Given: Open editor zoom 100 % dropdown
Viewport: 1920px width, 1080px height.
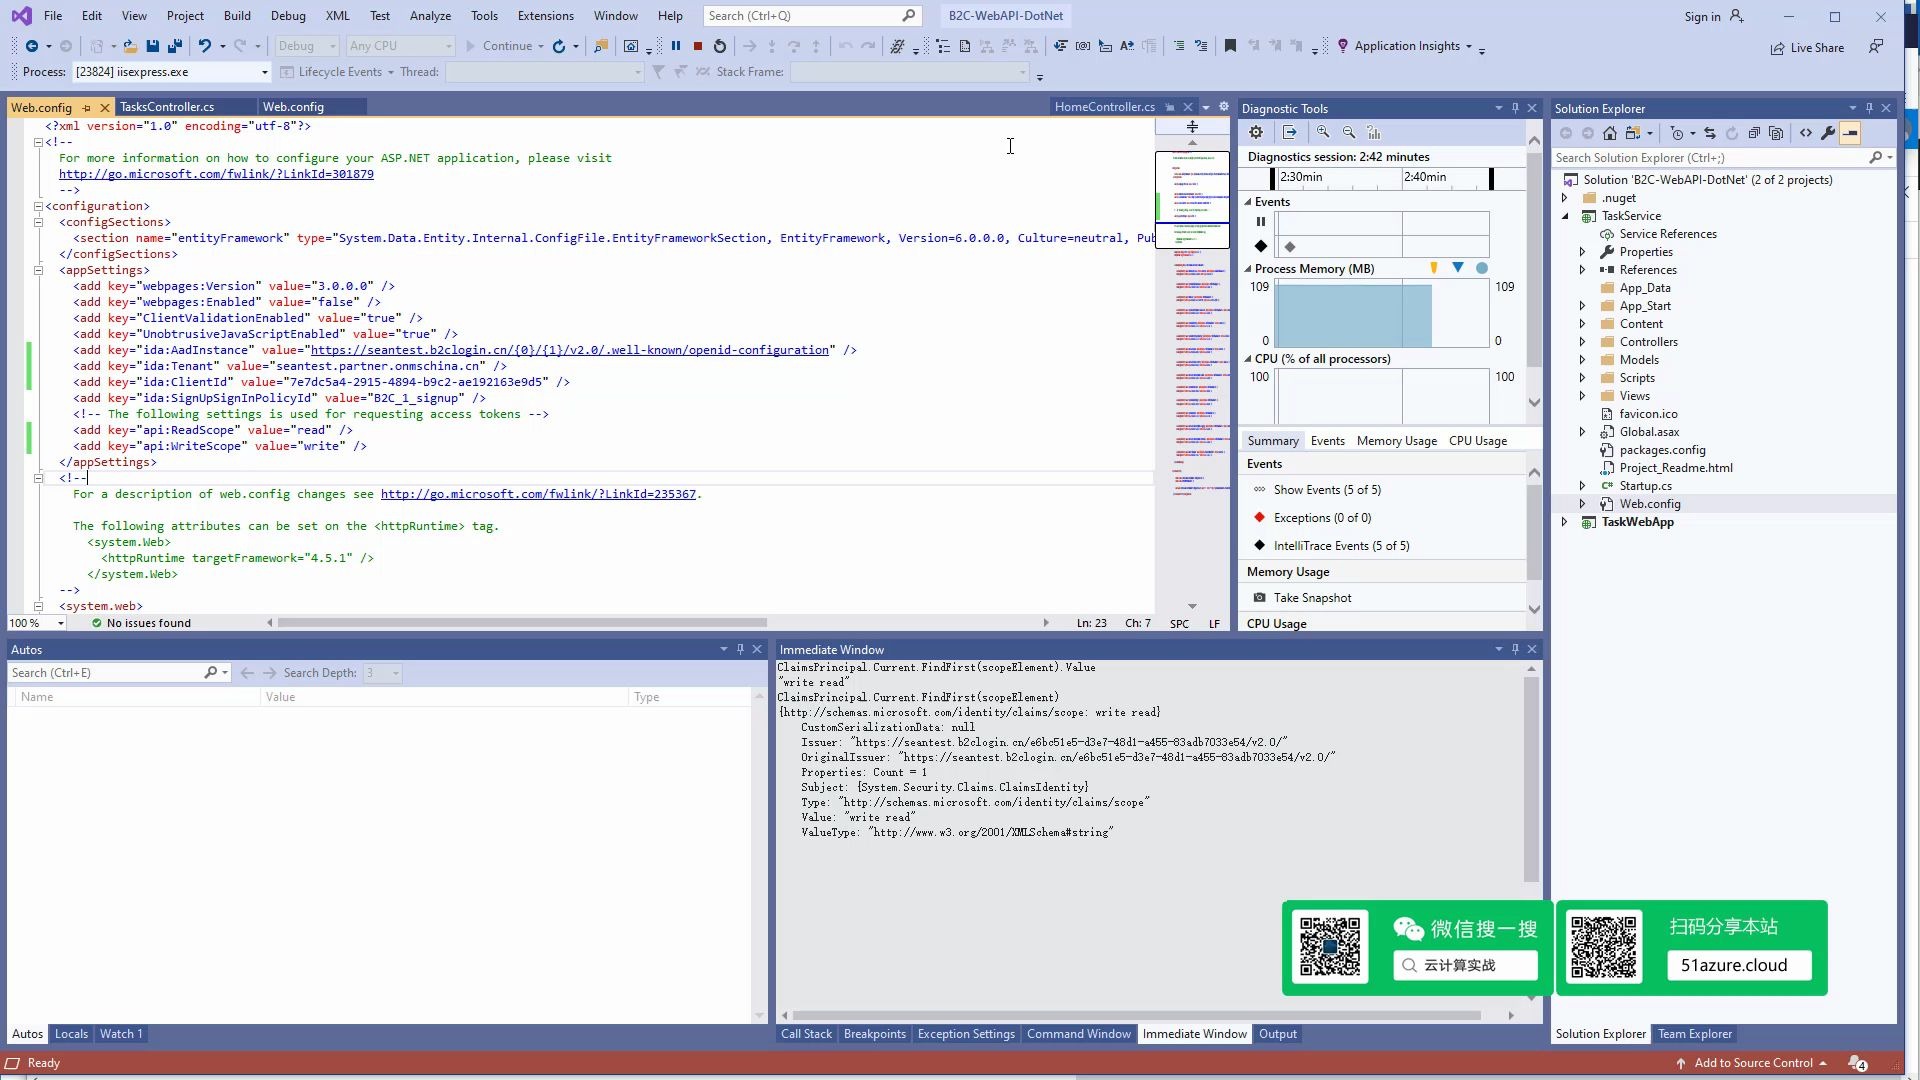Looking at the screenshot, I should tap(61, 623).
